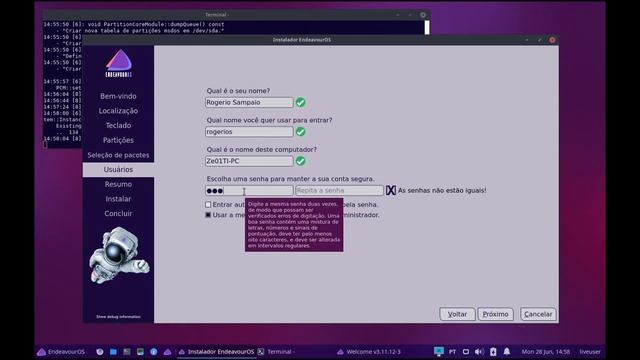Click the 'Qual é o seu nome?' label

(238, 91)
